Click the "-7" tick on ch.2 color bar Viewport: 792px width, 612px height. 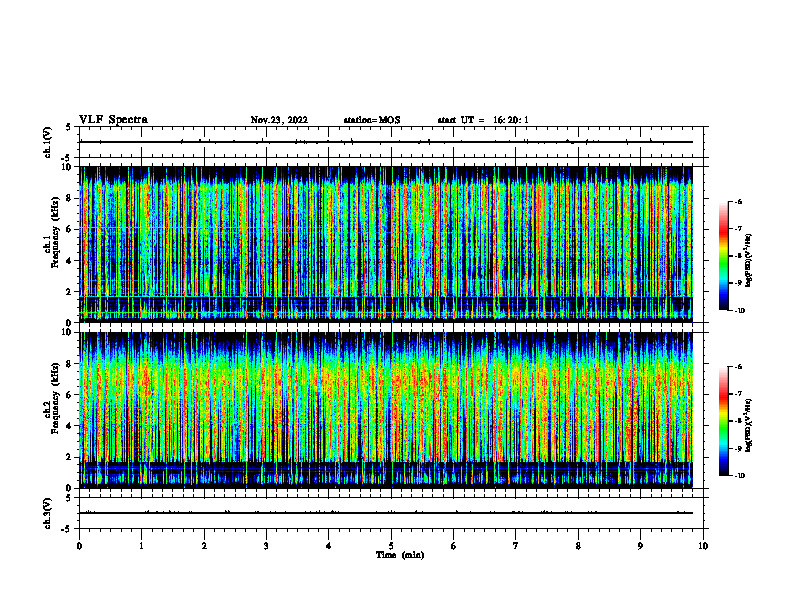pos(738,394)
